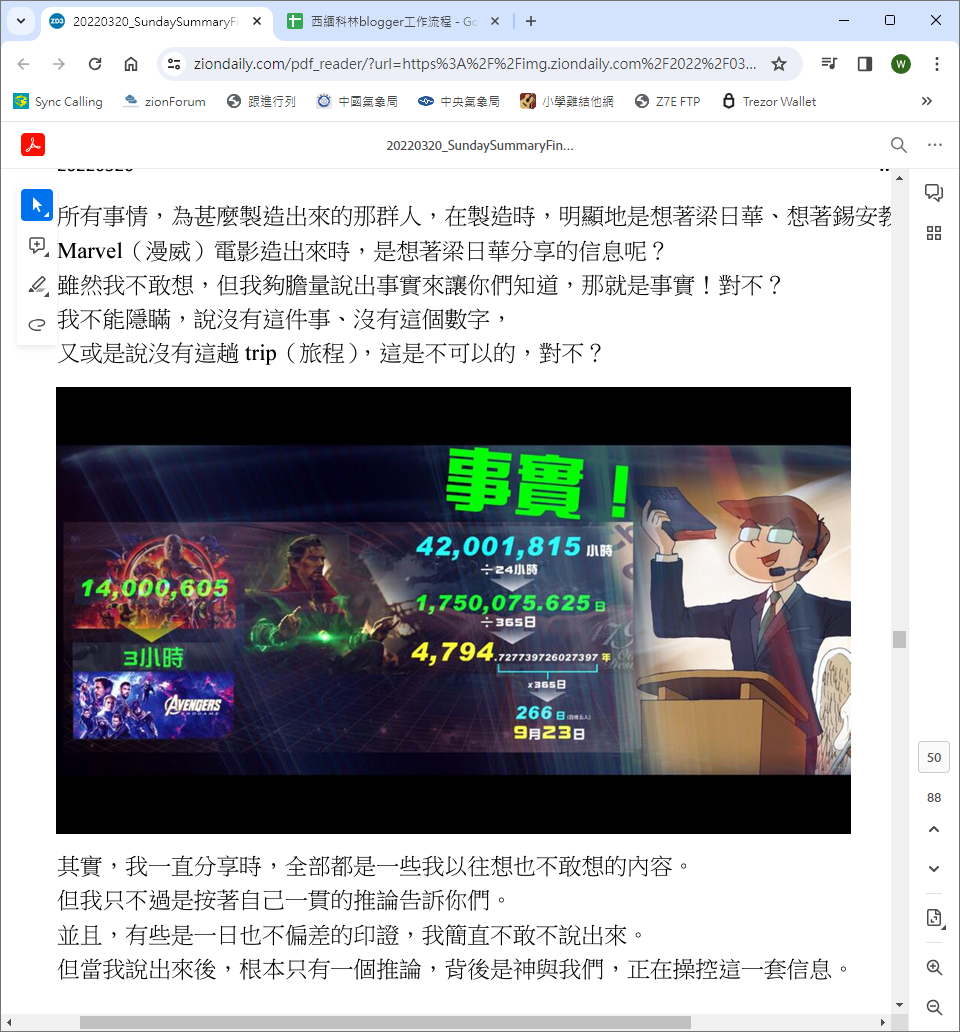960x1032 pixels.
Task: Click horizontal scrollbar right arrow
Action: tap(882, 1022)
